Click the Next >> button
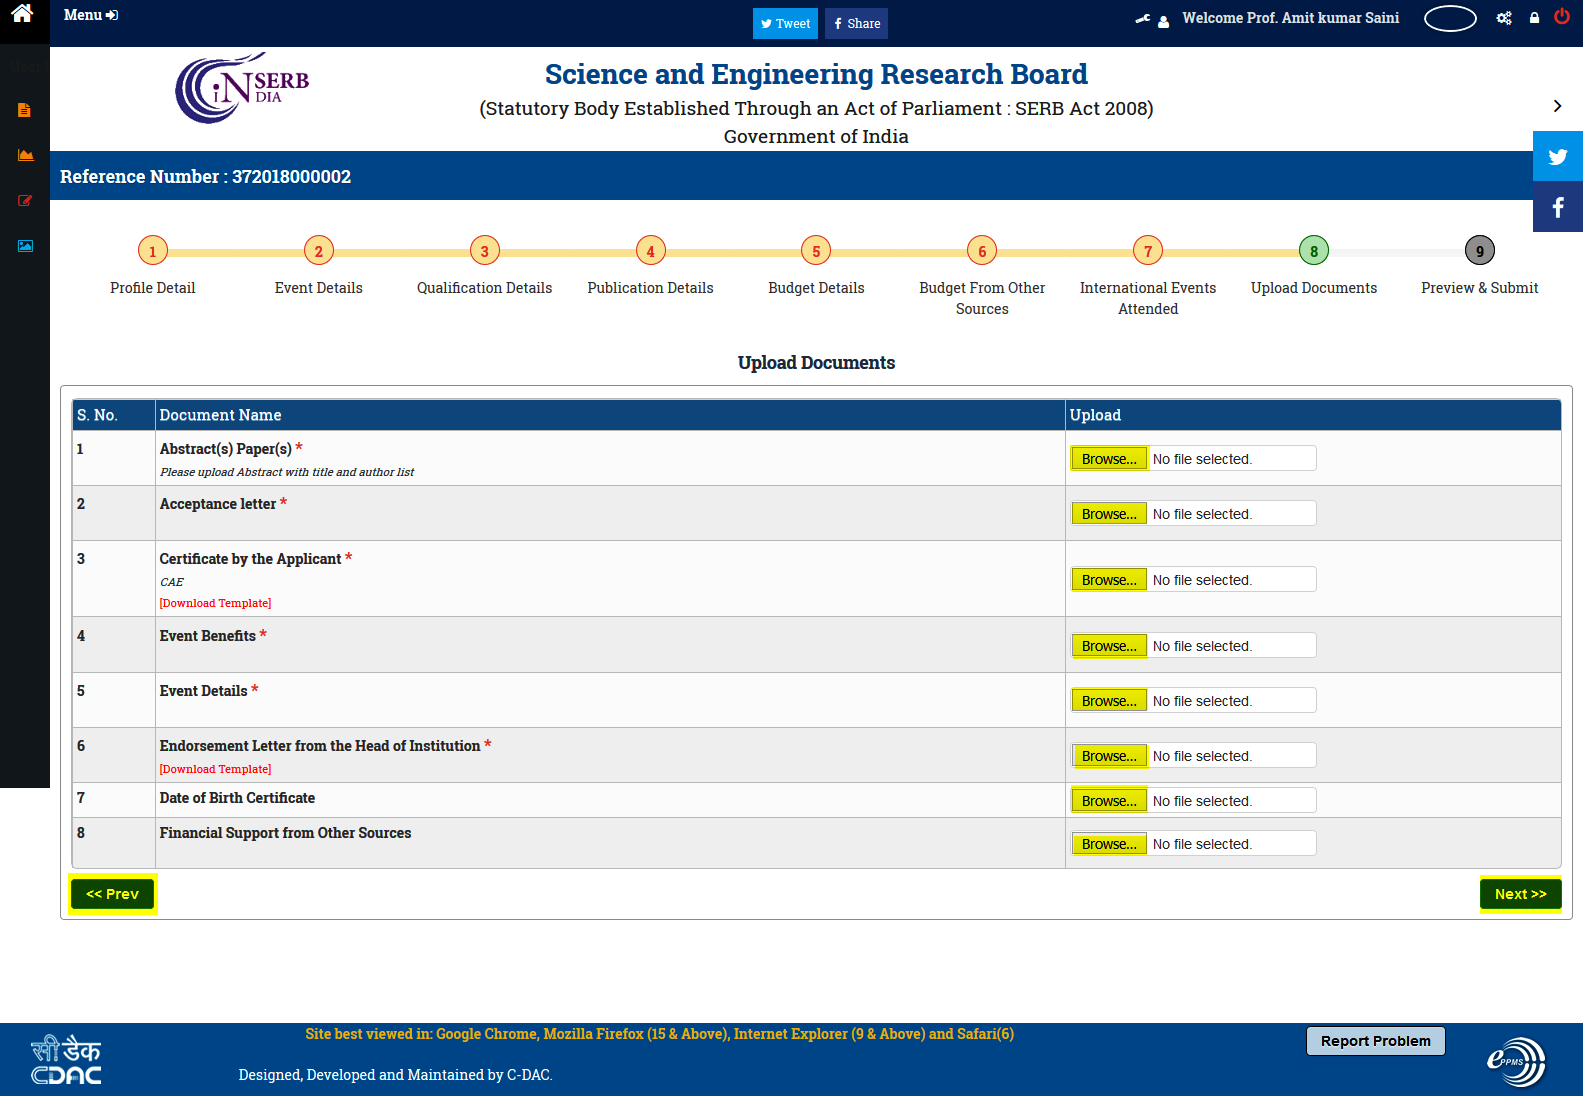 1520,894
